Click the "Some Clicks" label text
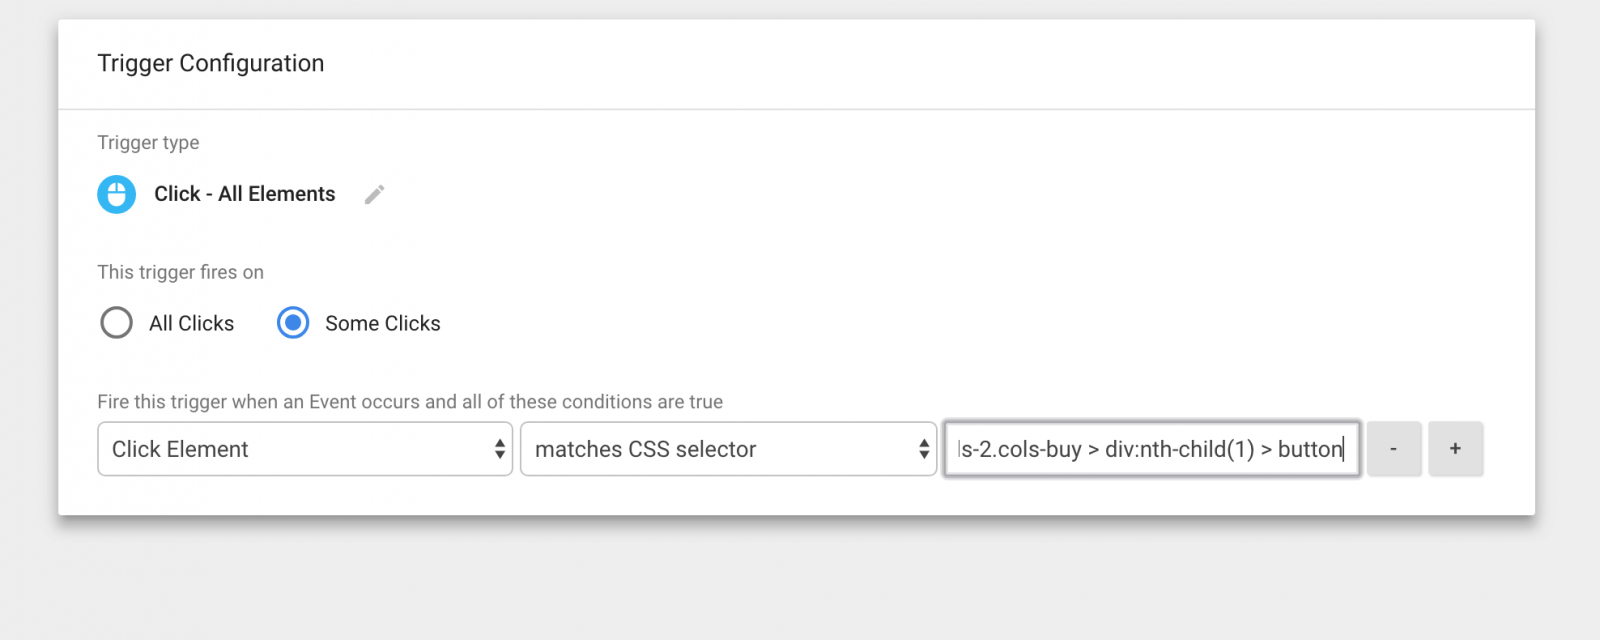Screen dimensions: 1600x640 (383, 323)
